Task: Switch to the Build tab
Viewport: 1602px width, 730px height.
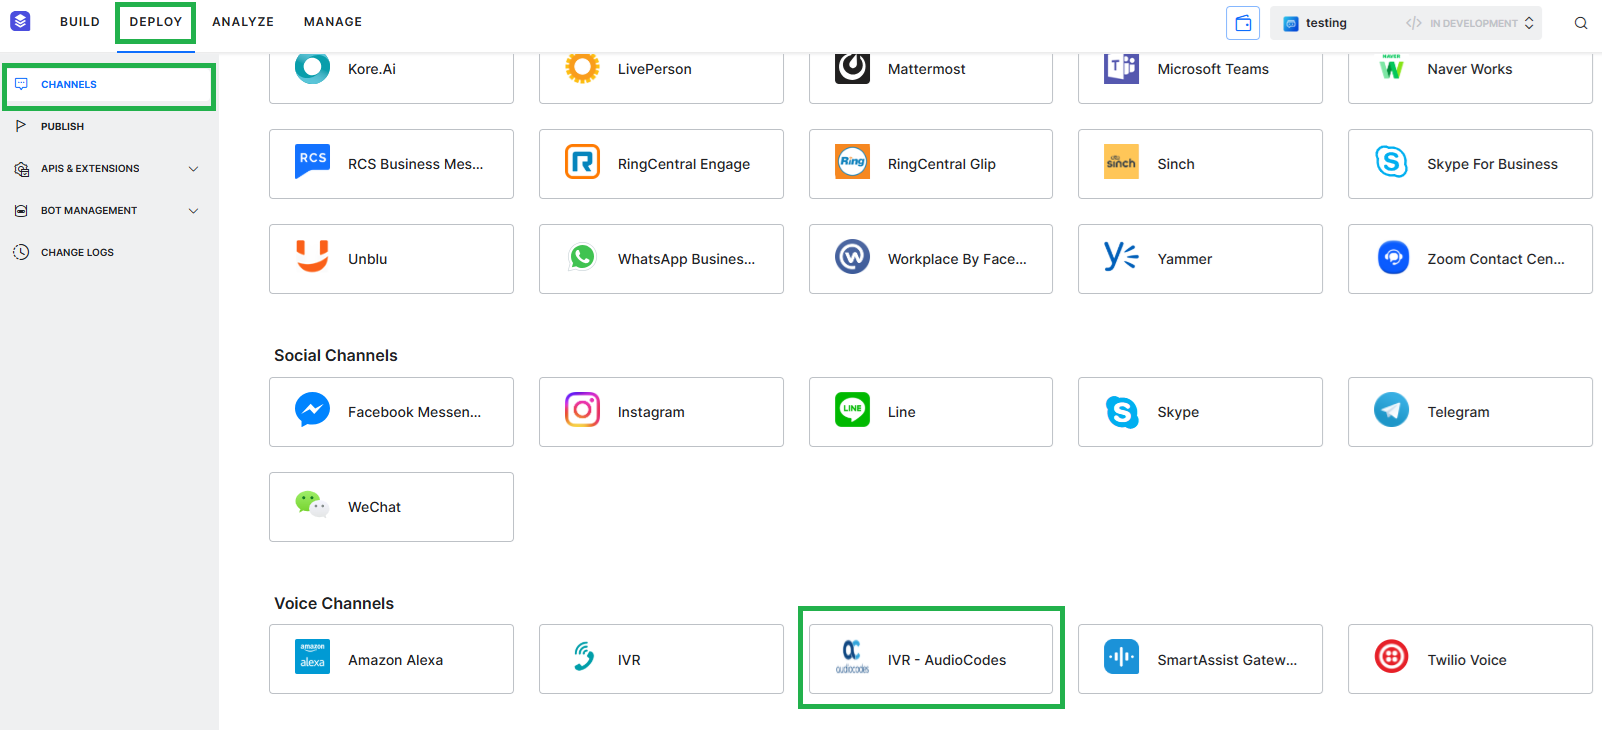Action: 80,22
